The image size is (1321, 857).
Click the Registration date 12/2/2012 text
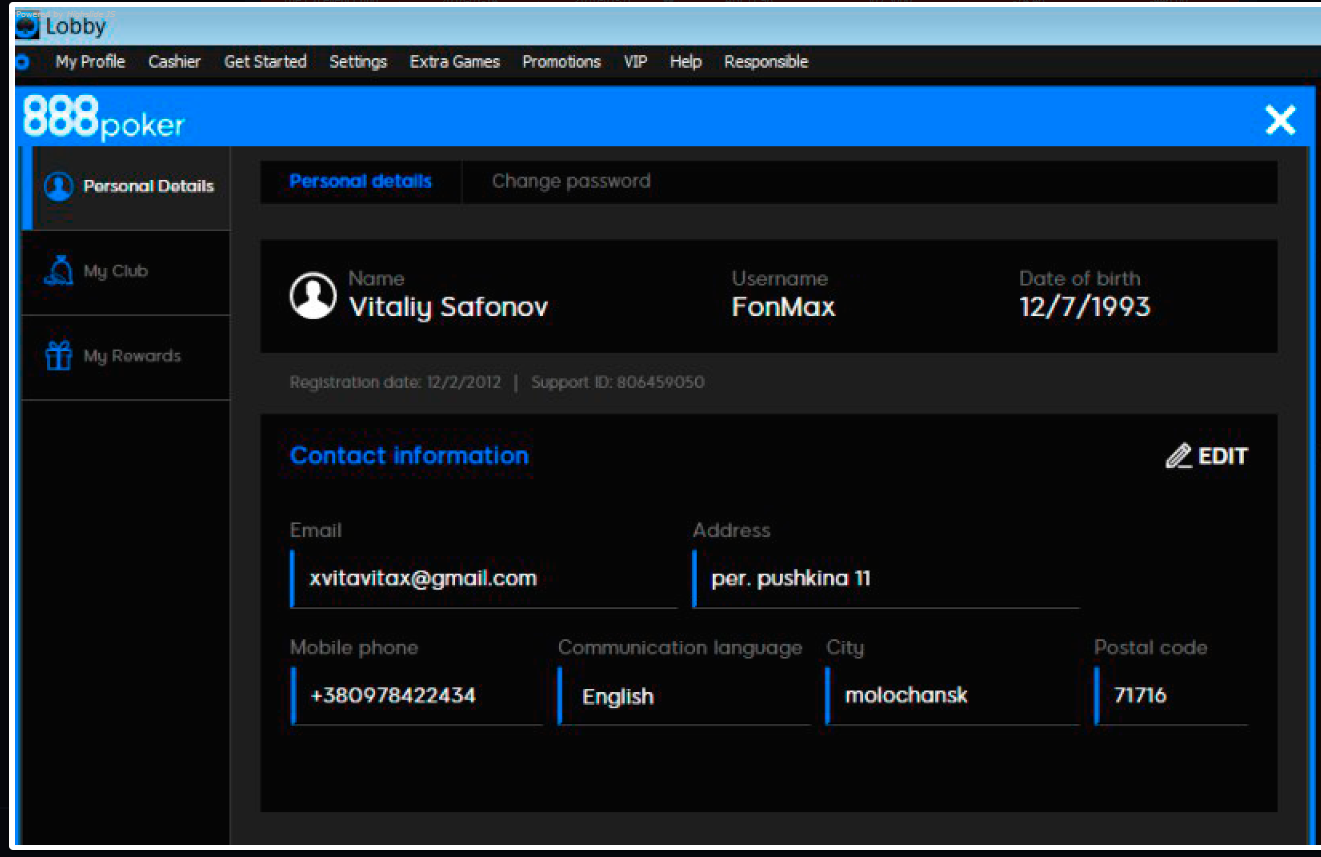[396, 382]
